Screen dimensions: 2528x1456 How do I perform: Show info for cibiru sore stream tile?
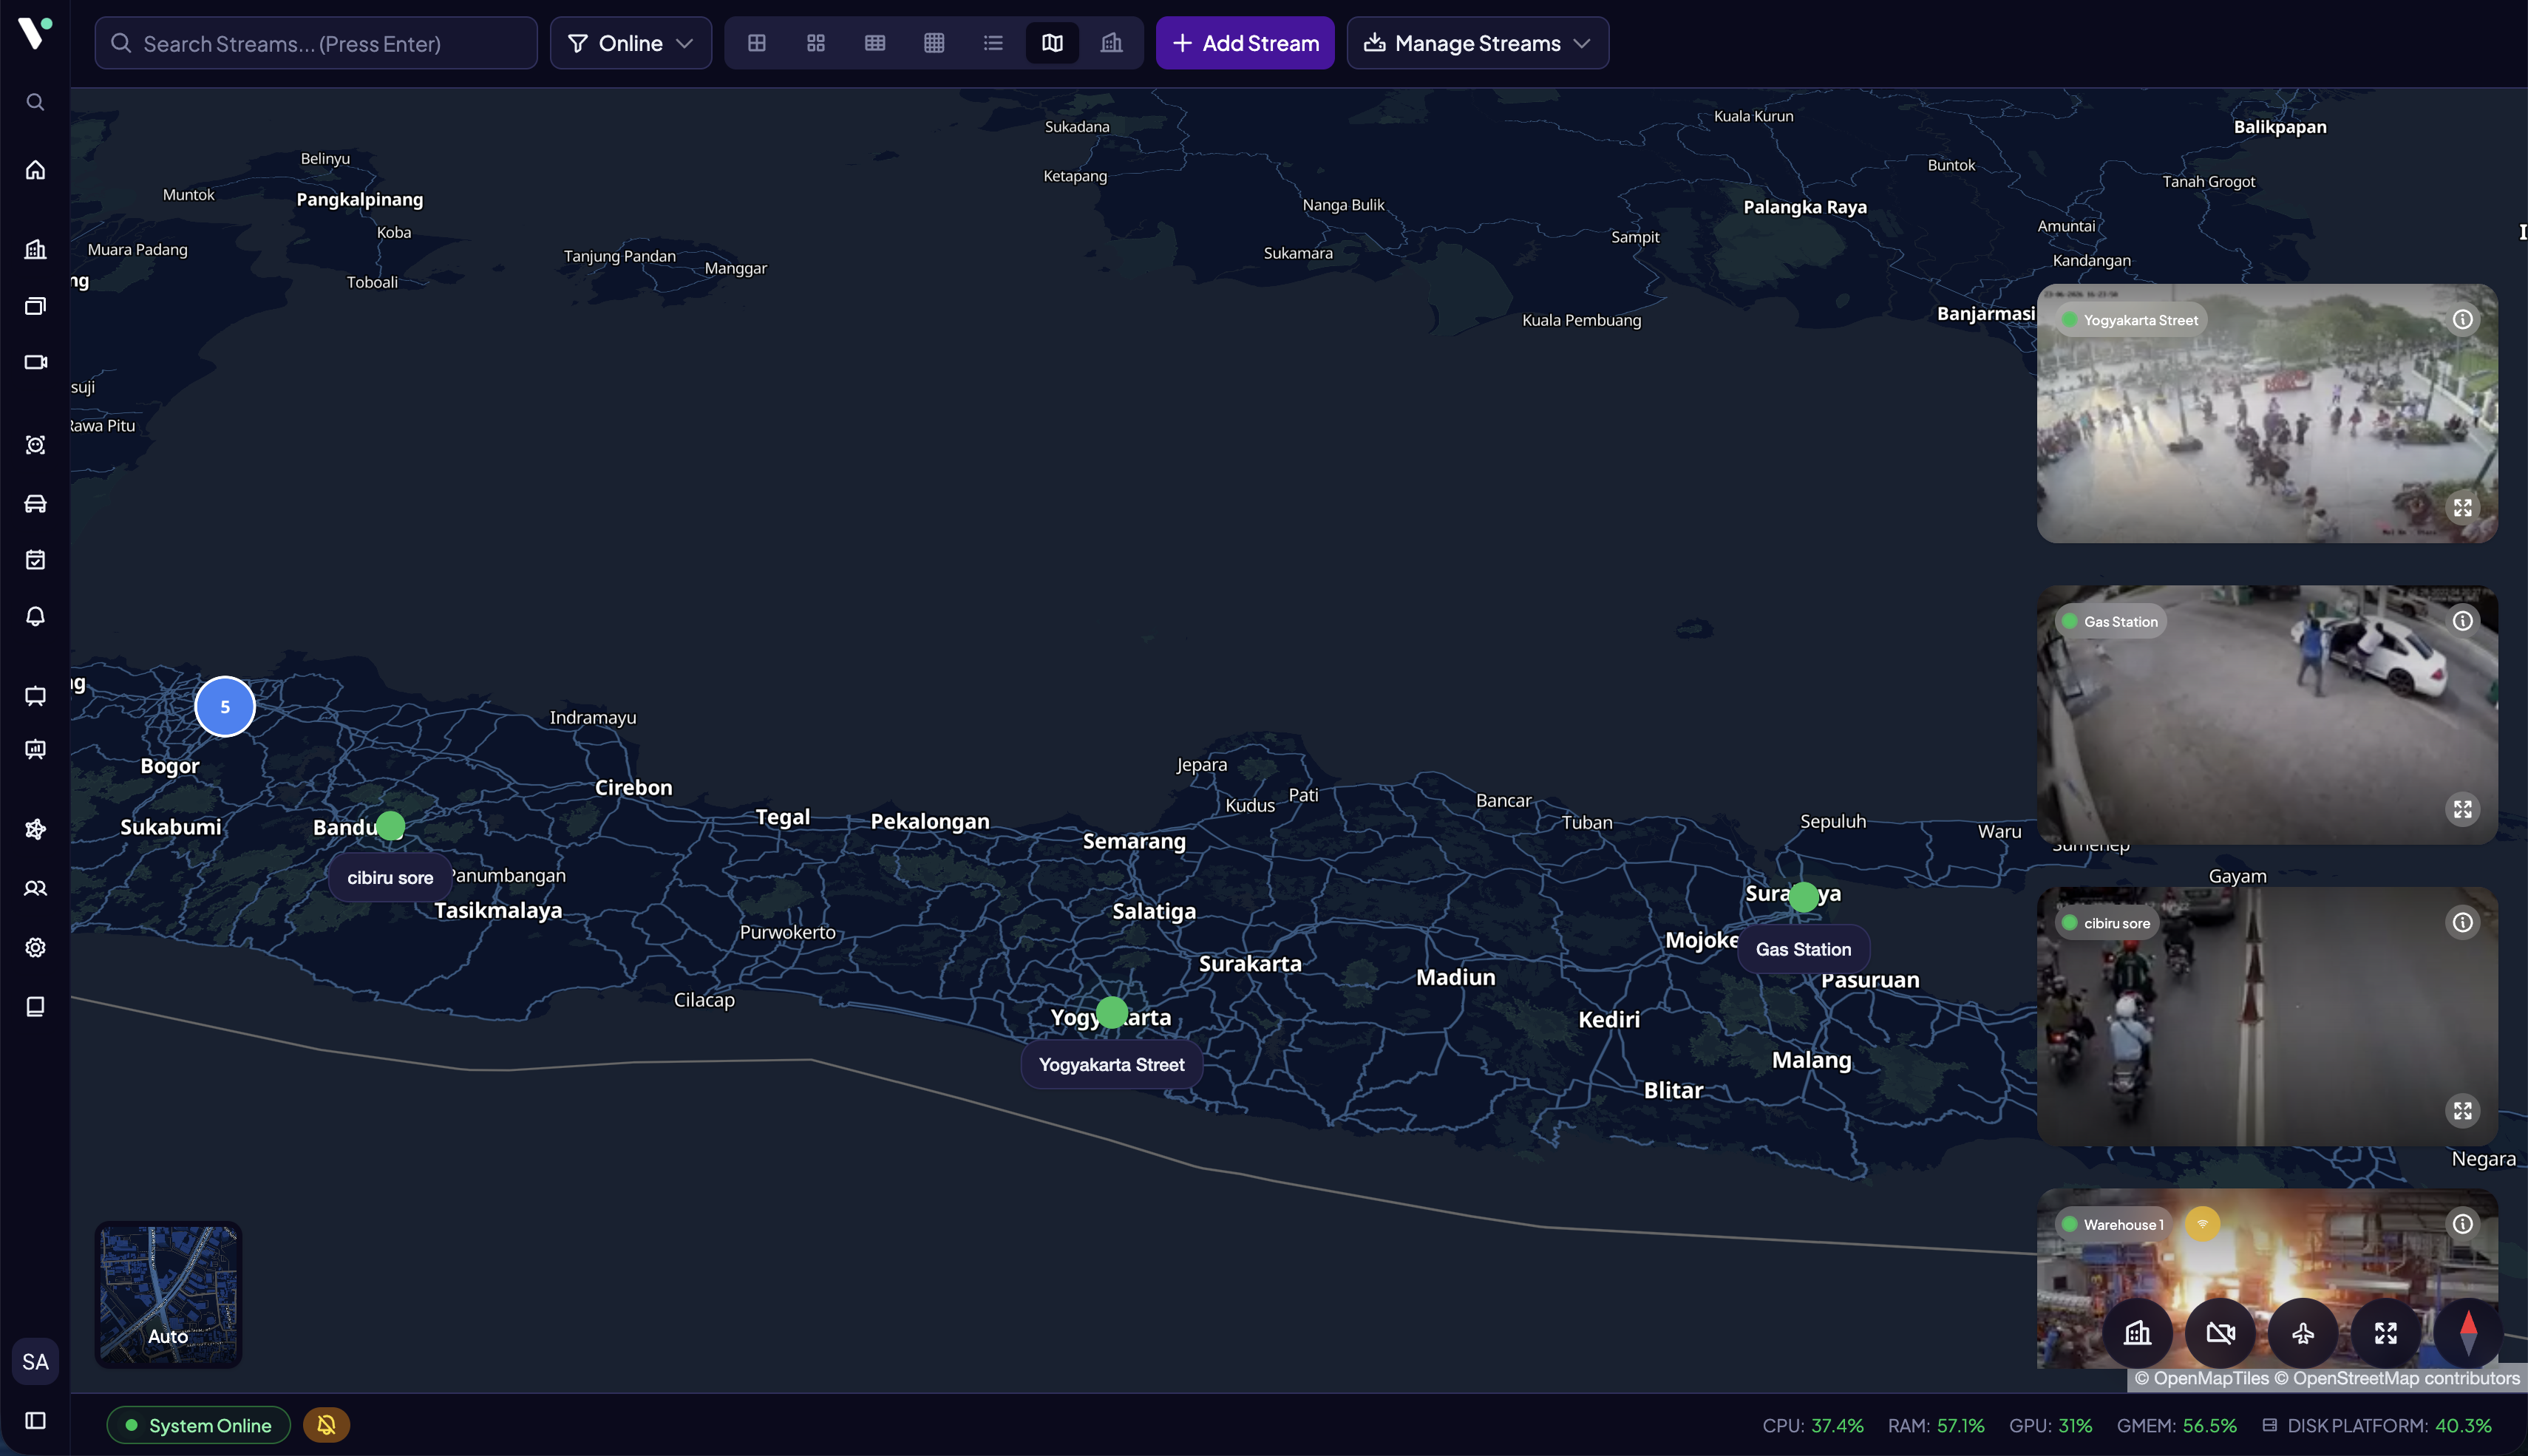[2462, 923]
